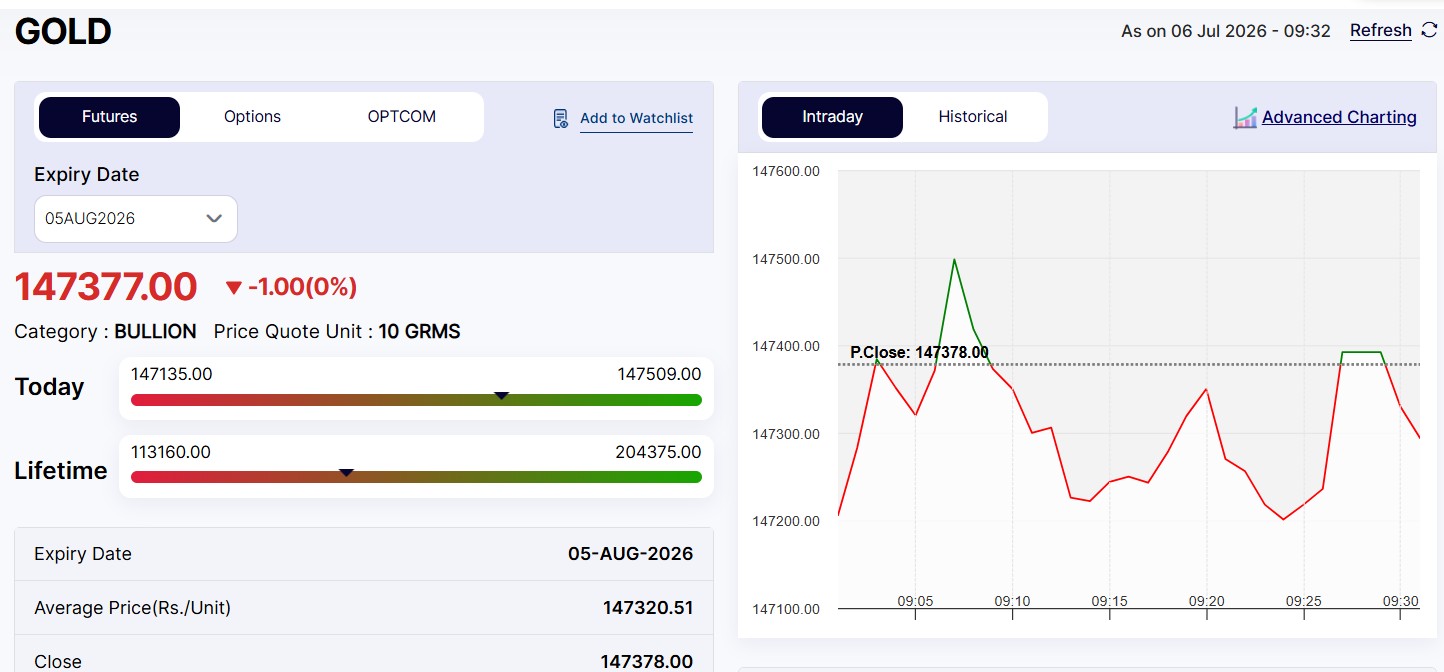
Task: Click the Today price range marker
Action: [x=502, y=396]
